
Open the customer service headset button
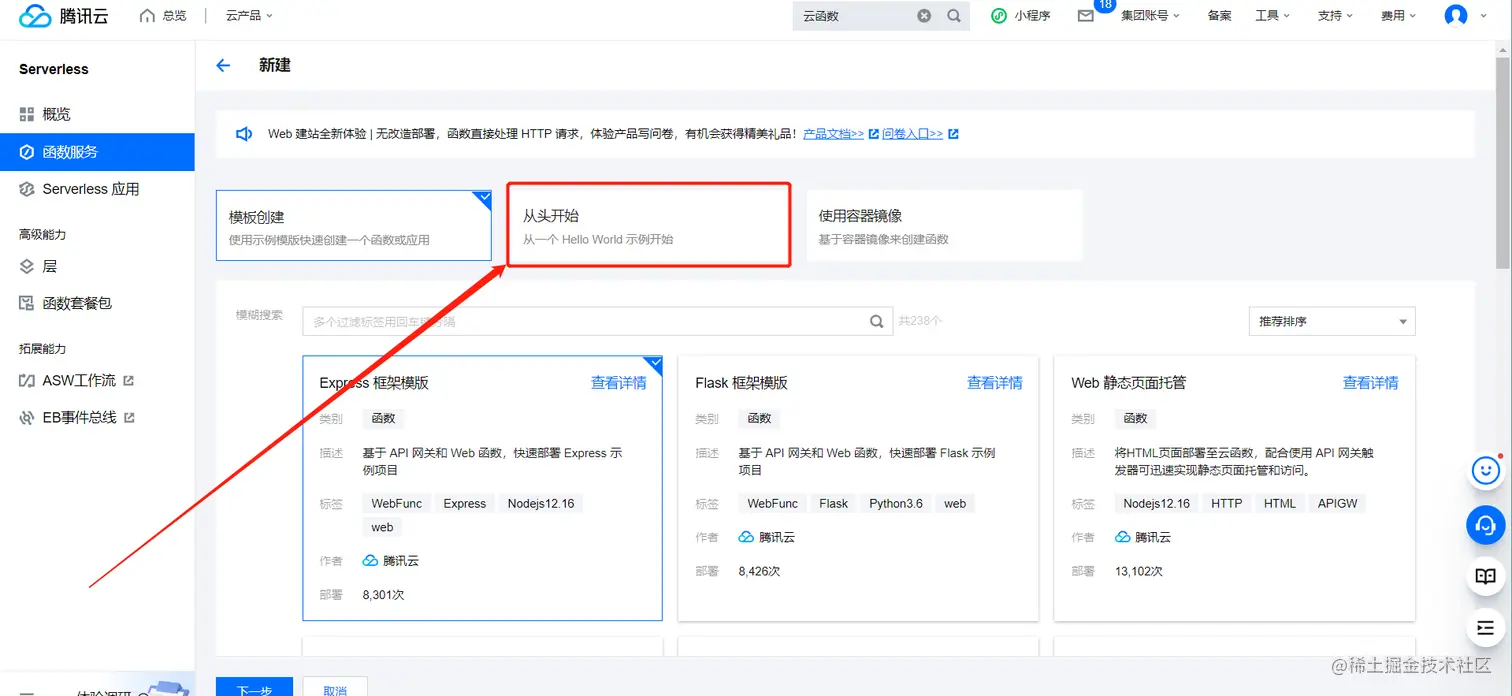point(1485,524)
